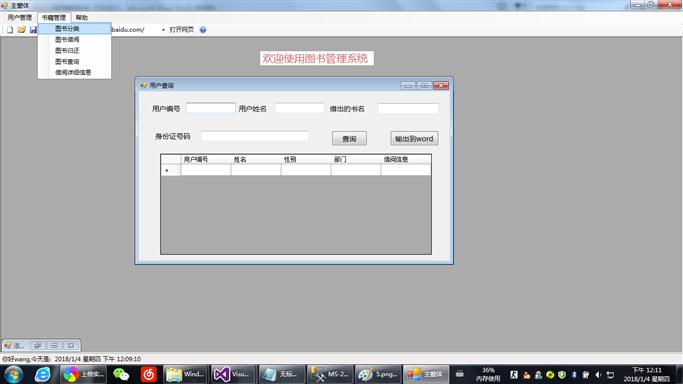Click the blue help question mark icon

tap(203, 30)
